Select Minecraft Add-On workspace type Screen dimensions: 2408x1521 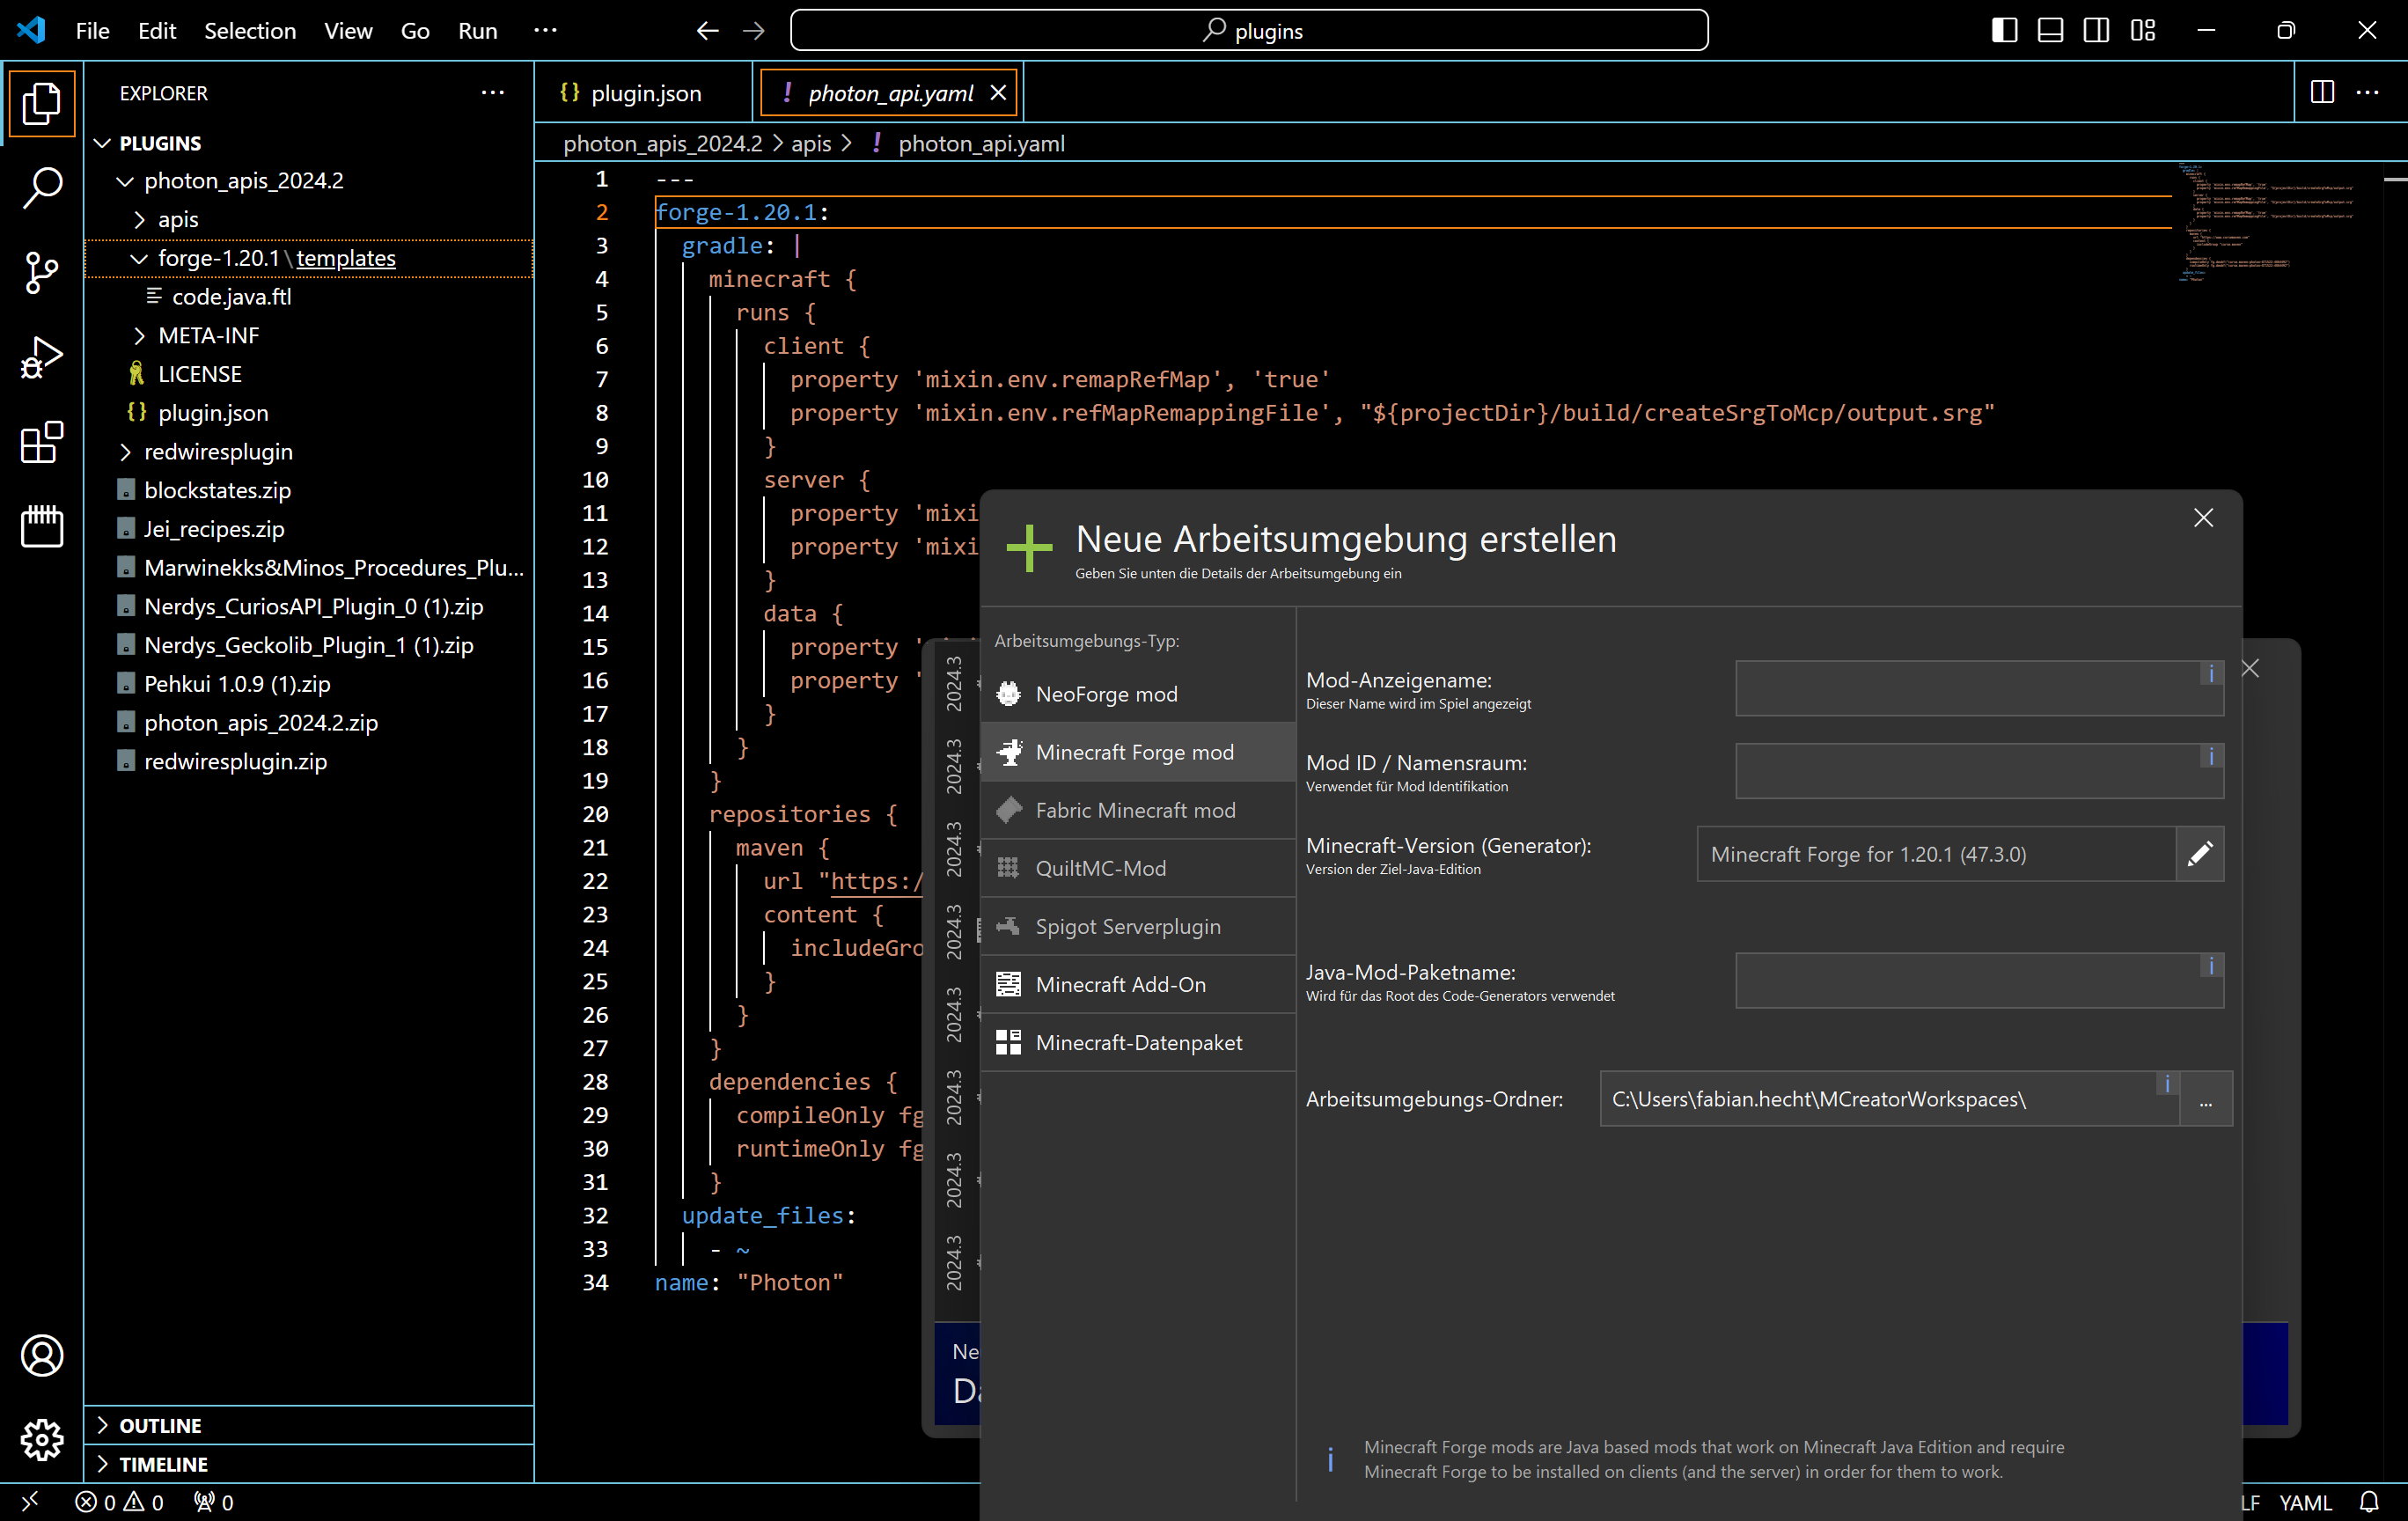(x=1138, y=984)
